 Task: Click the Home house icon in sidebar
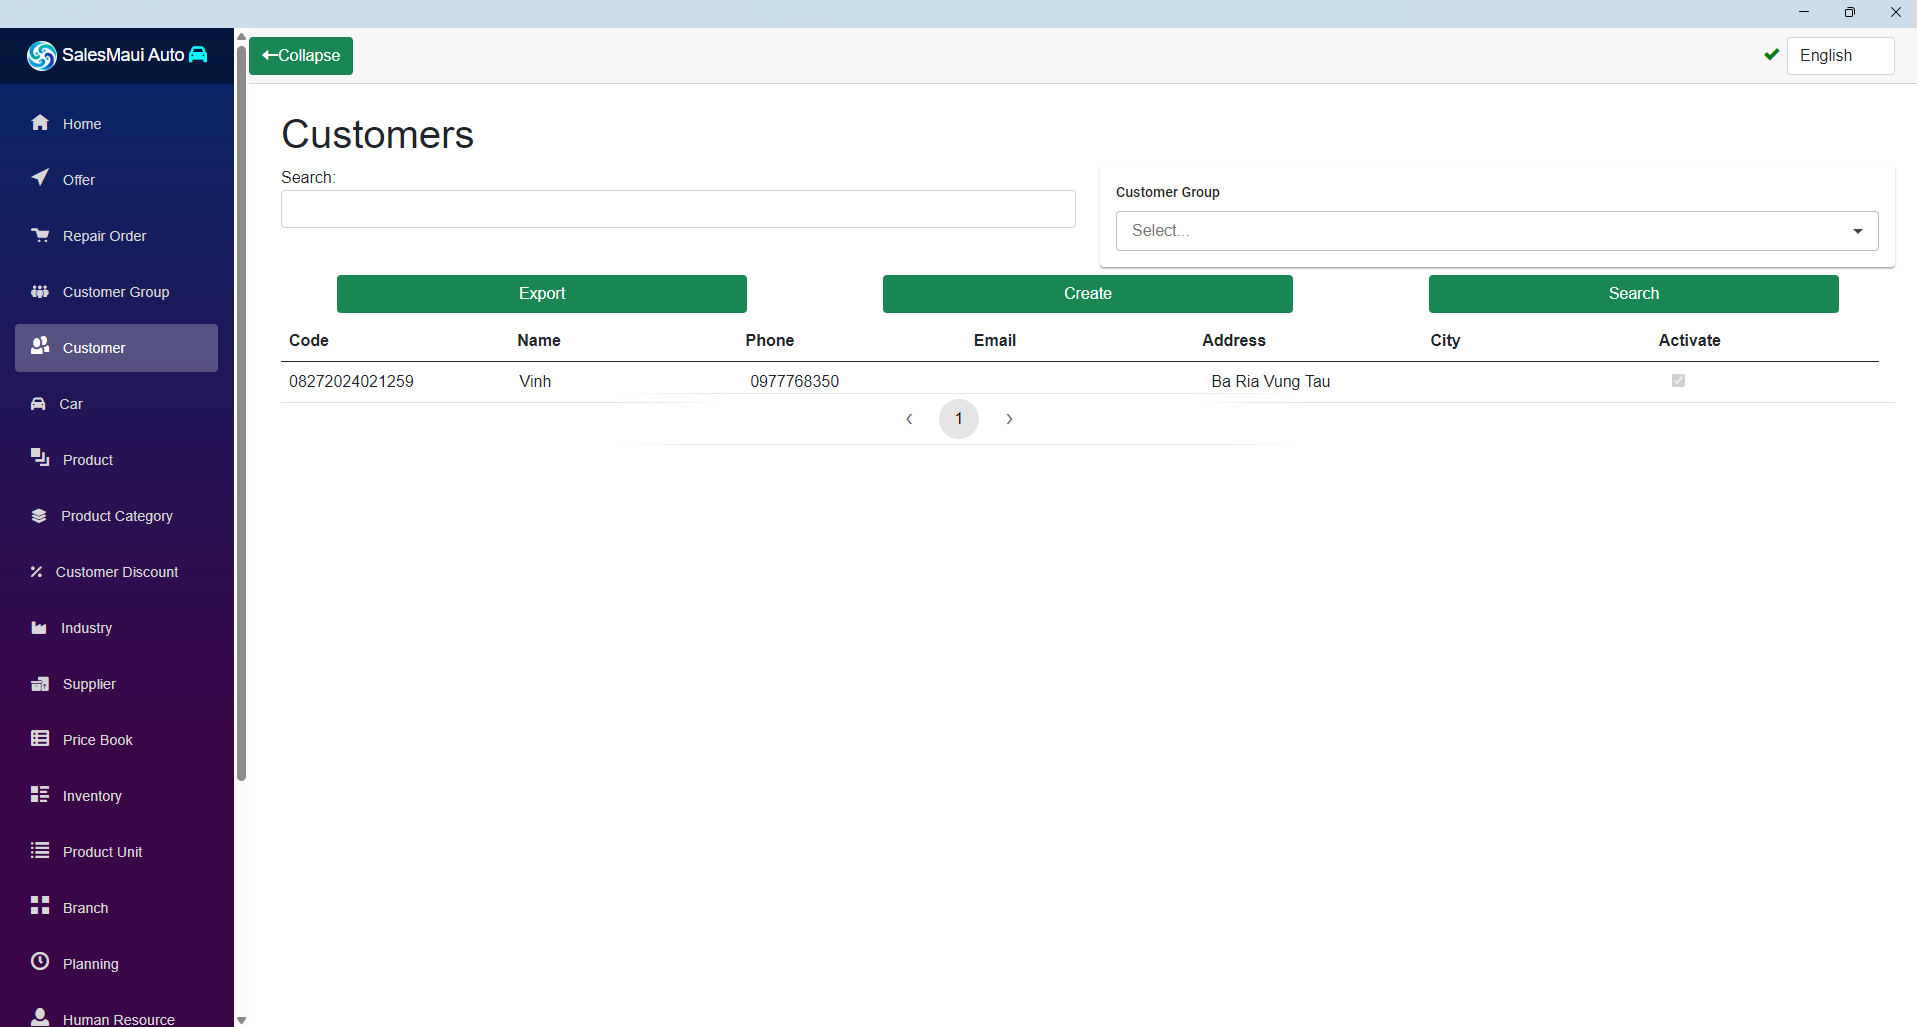click(40, 122)
